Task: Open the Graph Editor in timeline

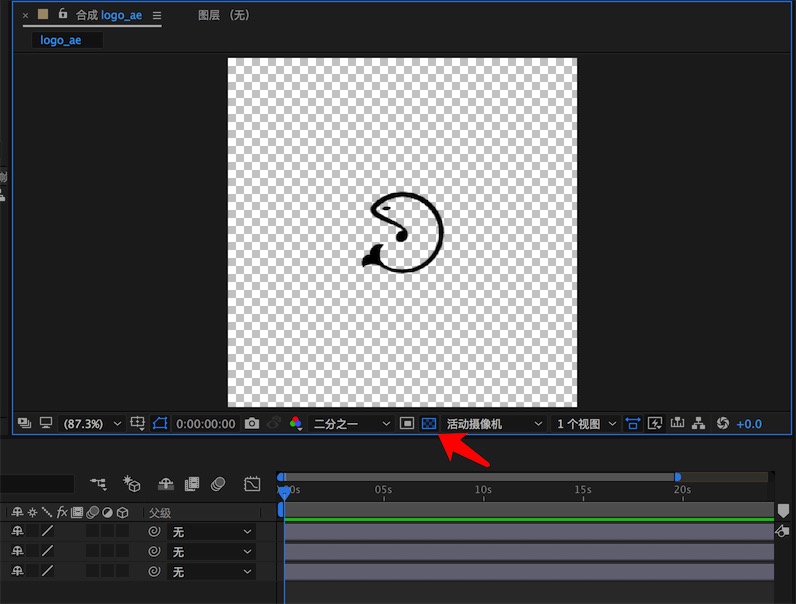Action: click(252, 484)
